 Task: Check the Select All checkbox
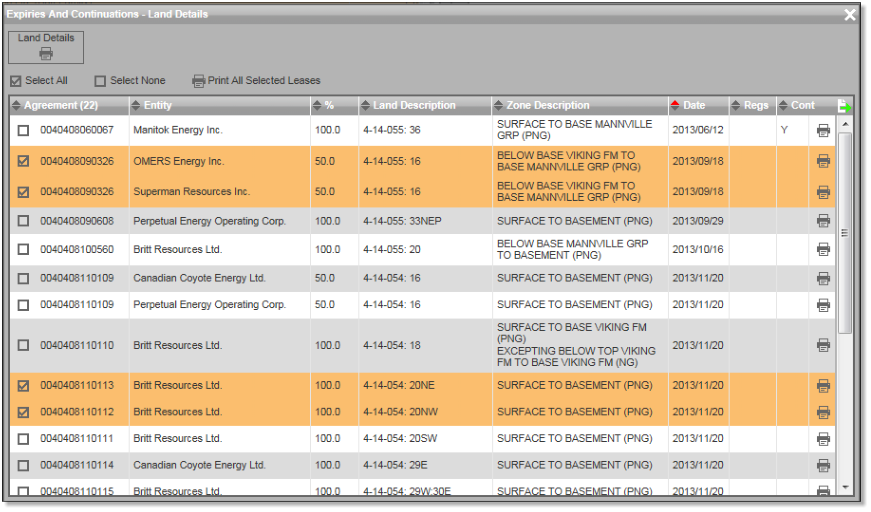point(16,81)
